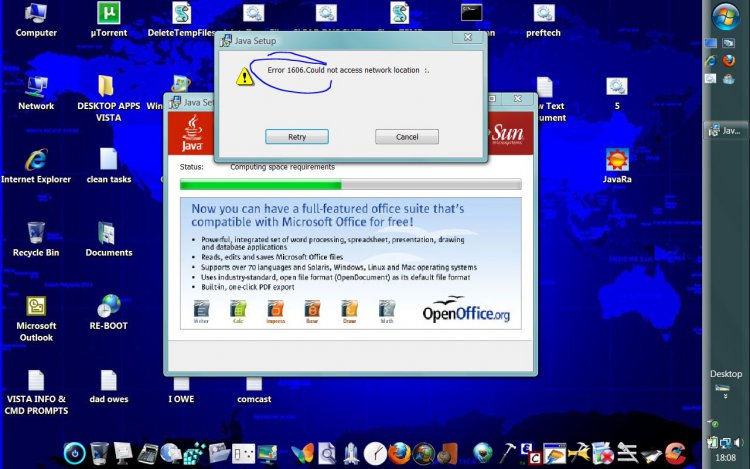The image size is (750, 469).
Task: Click Cancel in the Java Setup error dialog
Action: (407, 137)
